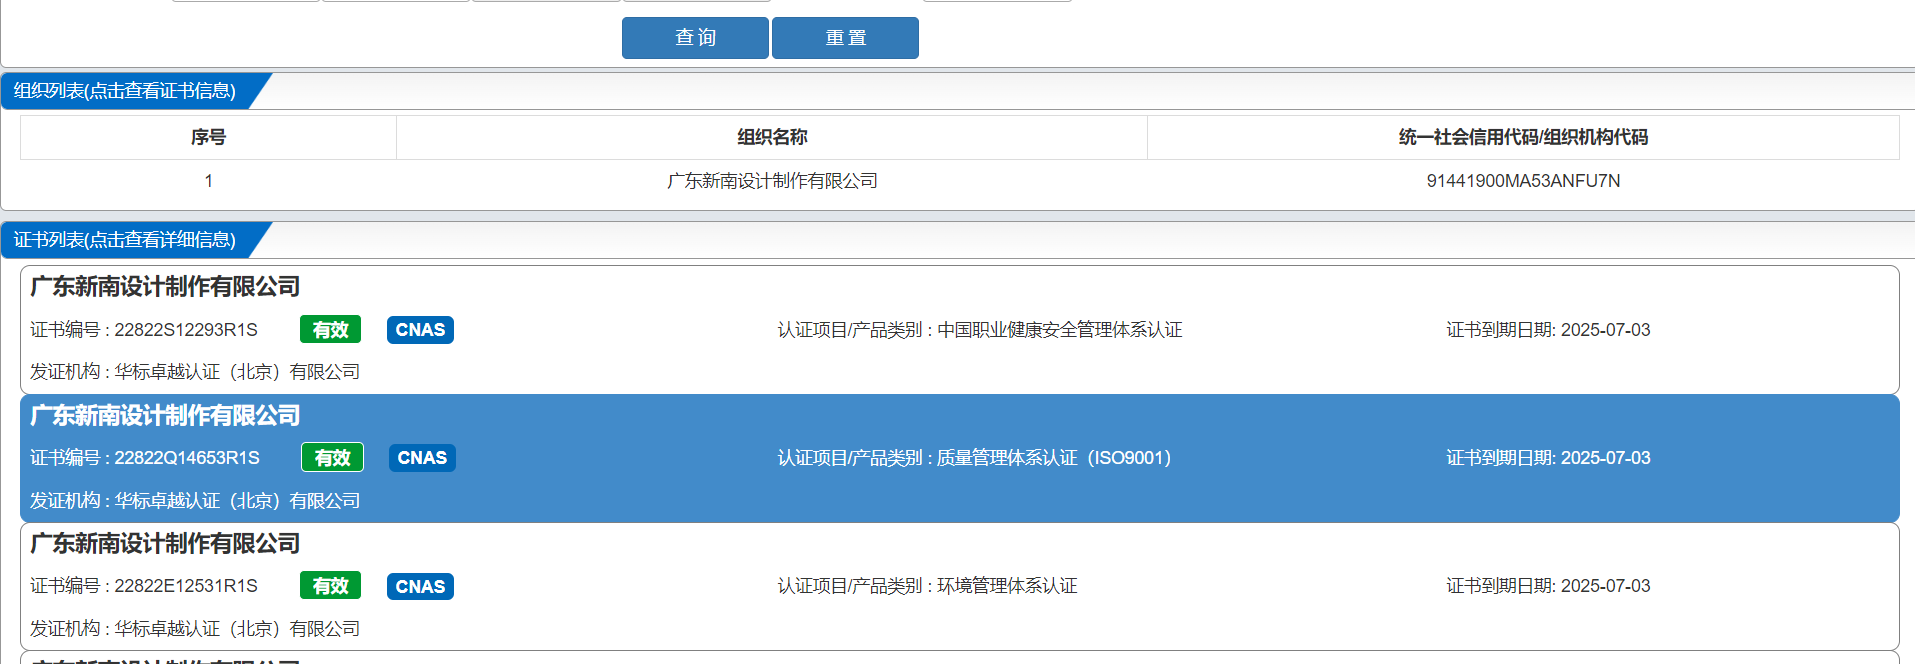
Task: Select the 序号 column header
Action: [208, 137]
